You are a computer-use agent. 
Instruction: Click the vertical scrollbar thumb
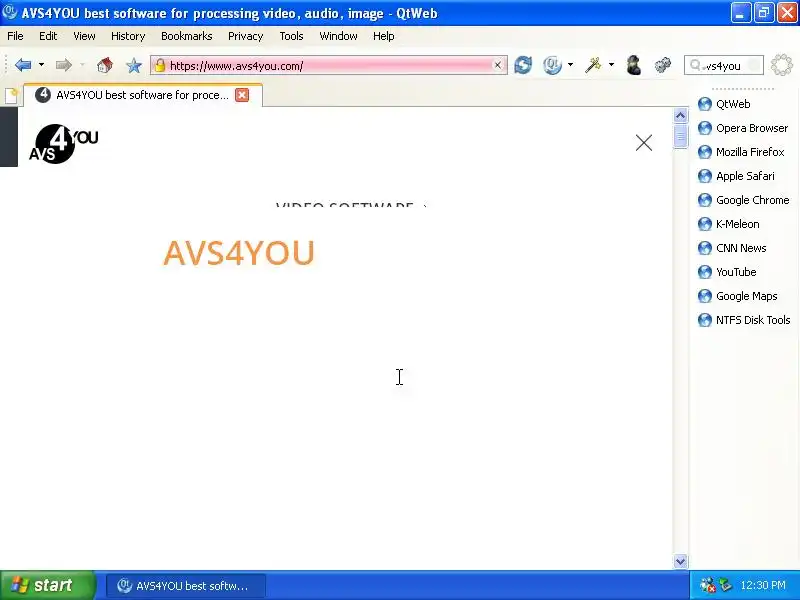point(680,136)
